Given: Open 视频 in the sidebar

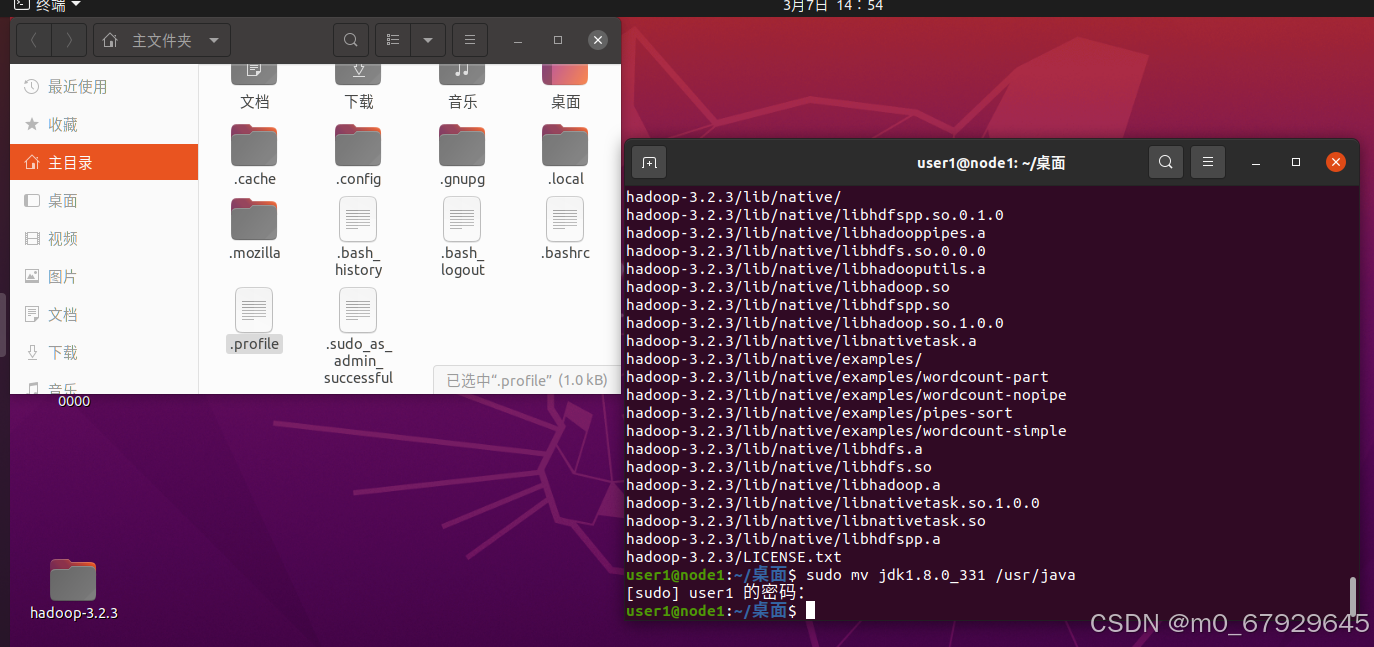Looking at the screenshot, I should pos(104,239).
